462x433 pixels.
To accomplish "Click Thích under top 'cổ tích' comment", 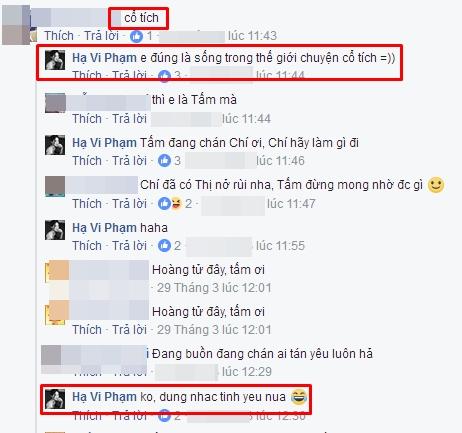I will pyautogui.click(x=59, y=36).
